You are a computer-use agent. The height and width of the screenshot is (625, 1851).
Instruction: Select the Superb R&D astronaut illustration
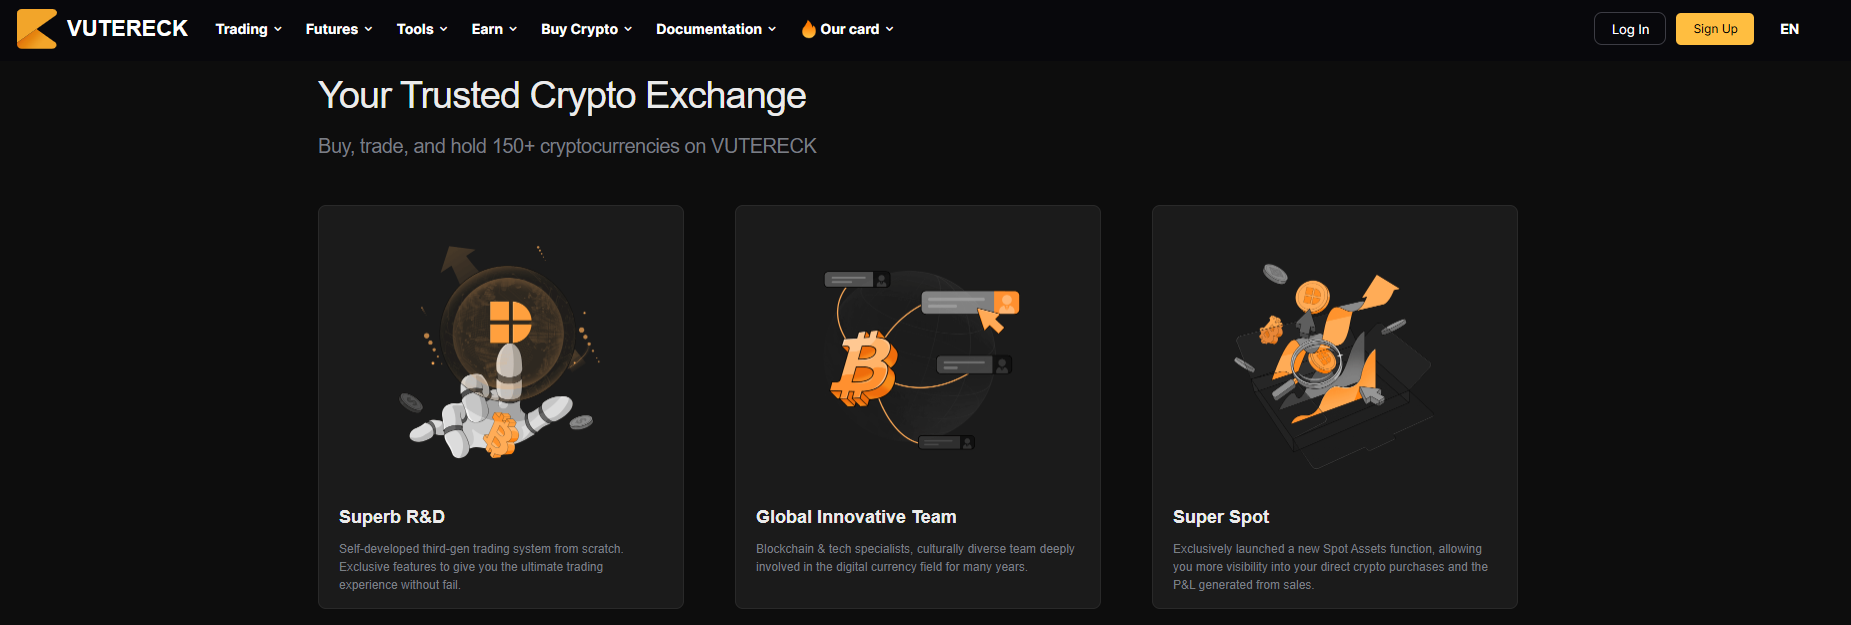pyautogui.click(x=500, y=352)
